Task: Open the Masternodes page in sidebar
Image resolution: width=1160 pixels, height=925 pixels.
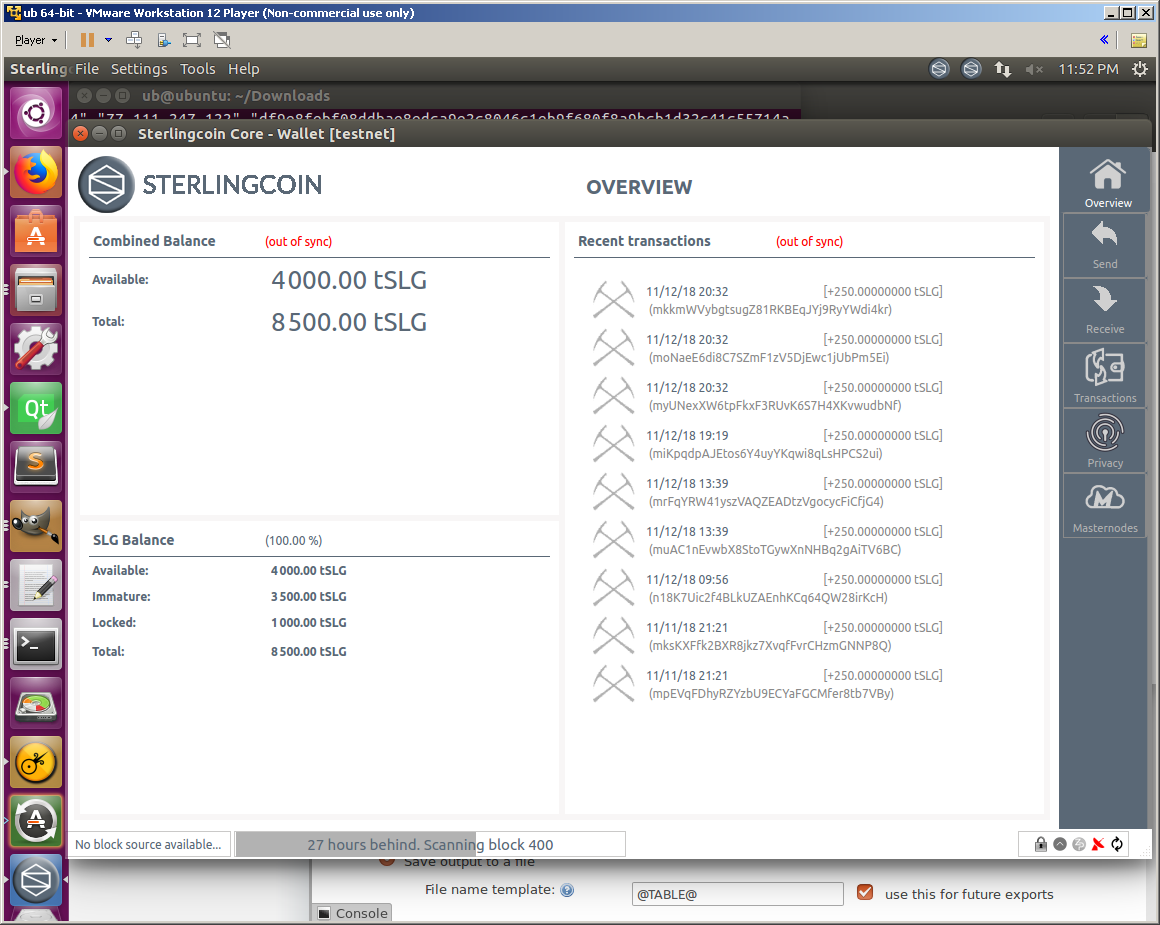Action: [x=1105, y=506]
